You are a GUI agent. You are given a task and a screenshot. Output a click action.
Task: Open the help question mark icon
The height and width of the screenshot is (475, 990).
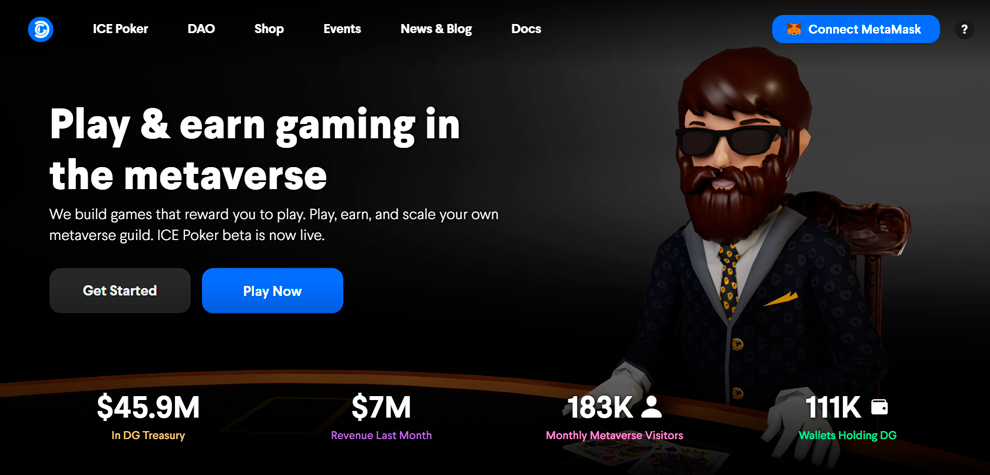(964, 29)
